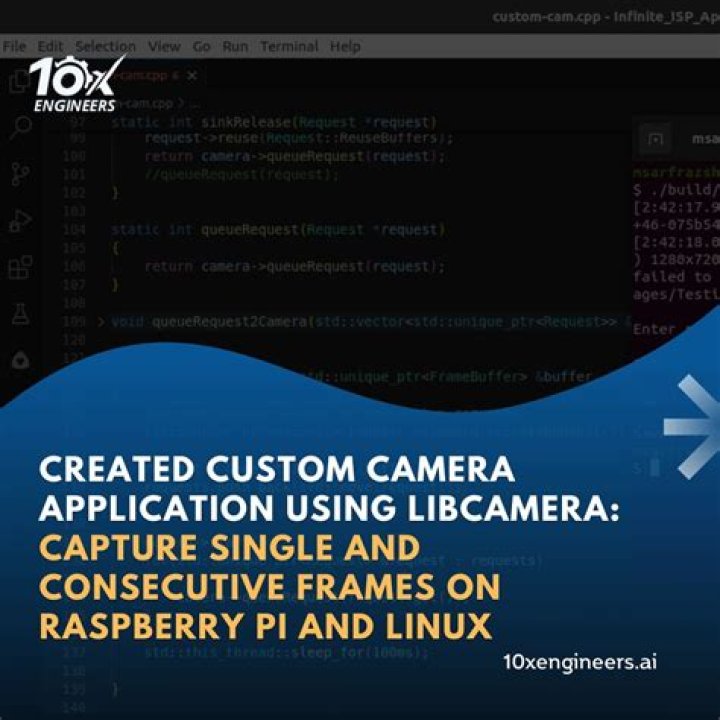Click the sinkRelease function declaration line
This screenshot has height=720, width=720.
point(274,122)
